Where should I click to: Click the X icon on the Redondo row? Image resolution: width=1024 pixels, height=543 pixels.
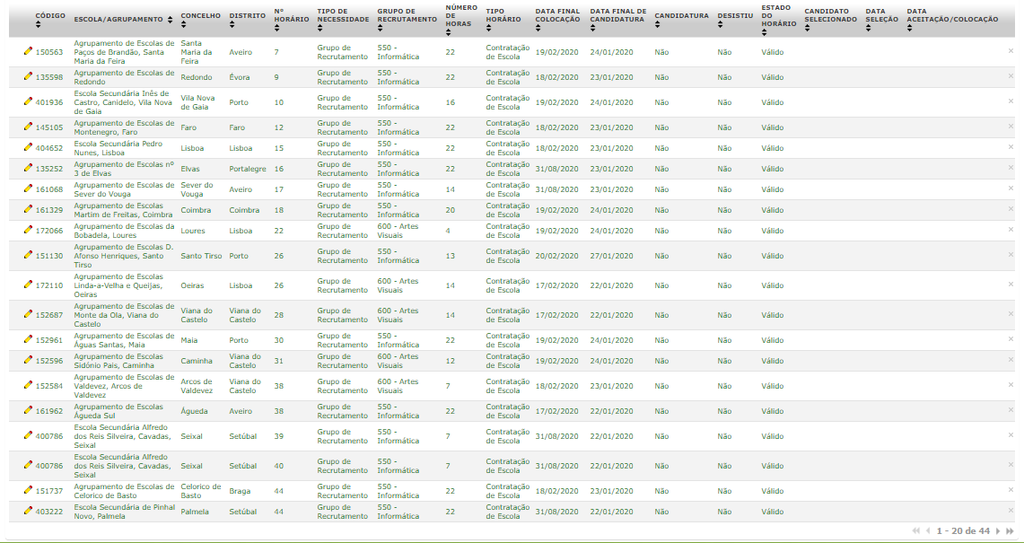pos(1010,77)
